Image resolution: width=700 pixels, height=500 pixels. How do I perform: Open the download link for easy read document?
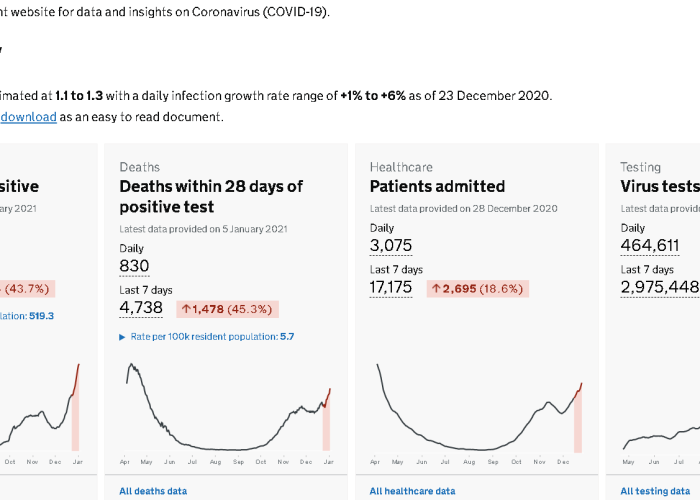click(x=28, y=117)
